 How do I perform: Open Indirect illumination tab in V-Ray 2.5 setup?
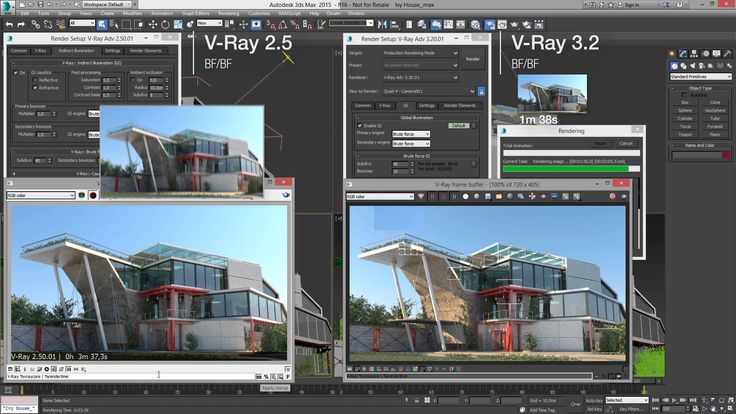tap(77, 51)
